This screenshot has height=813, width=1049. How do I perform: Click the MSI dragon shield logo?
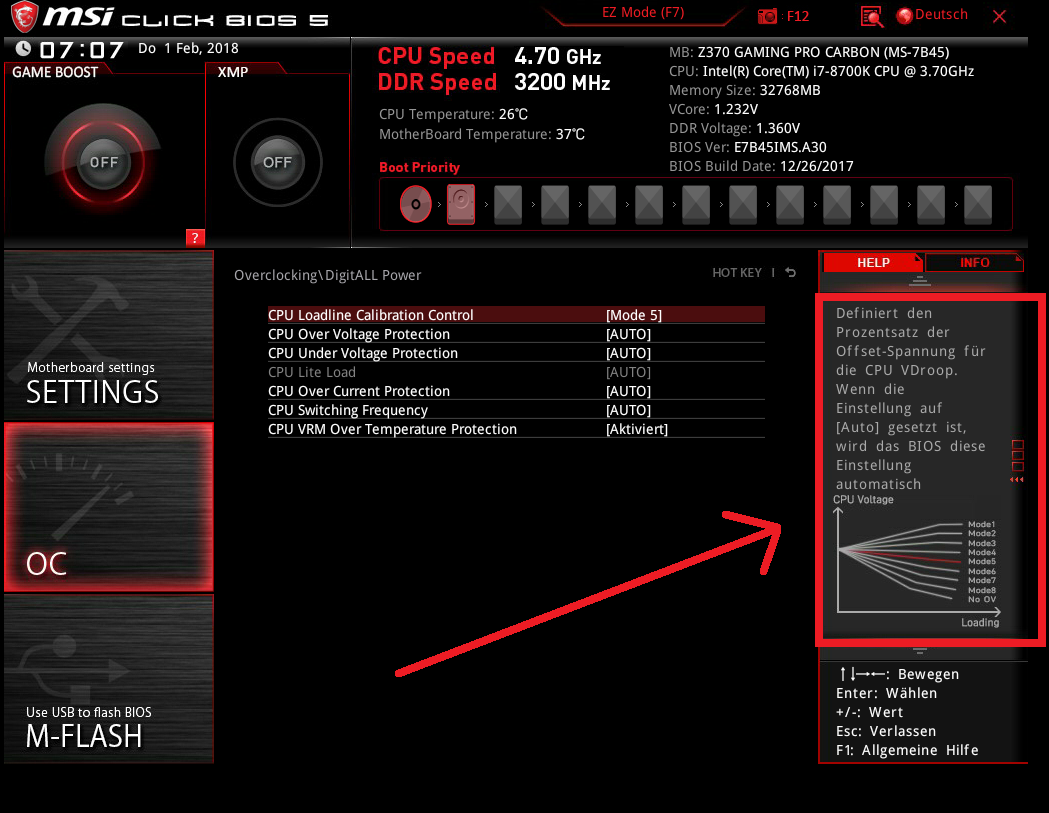[x=24, y=17]
